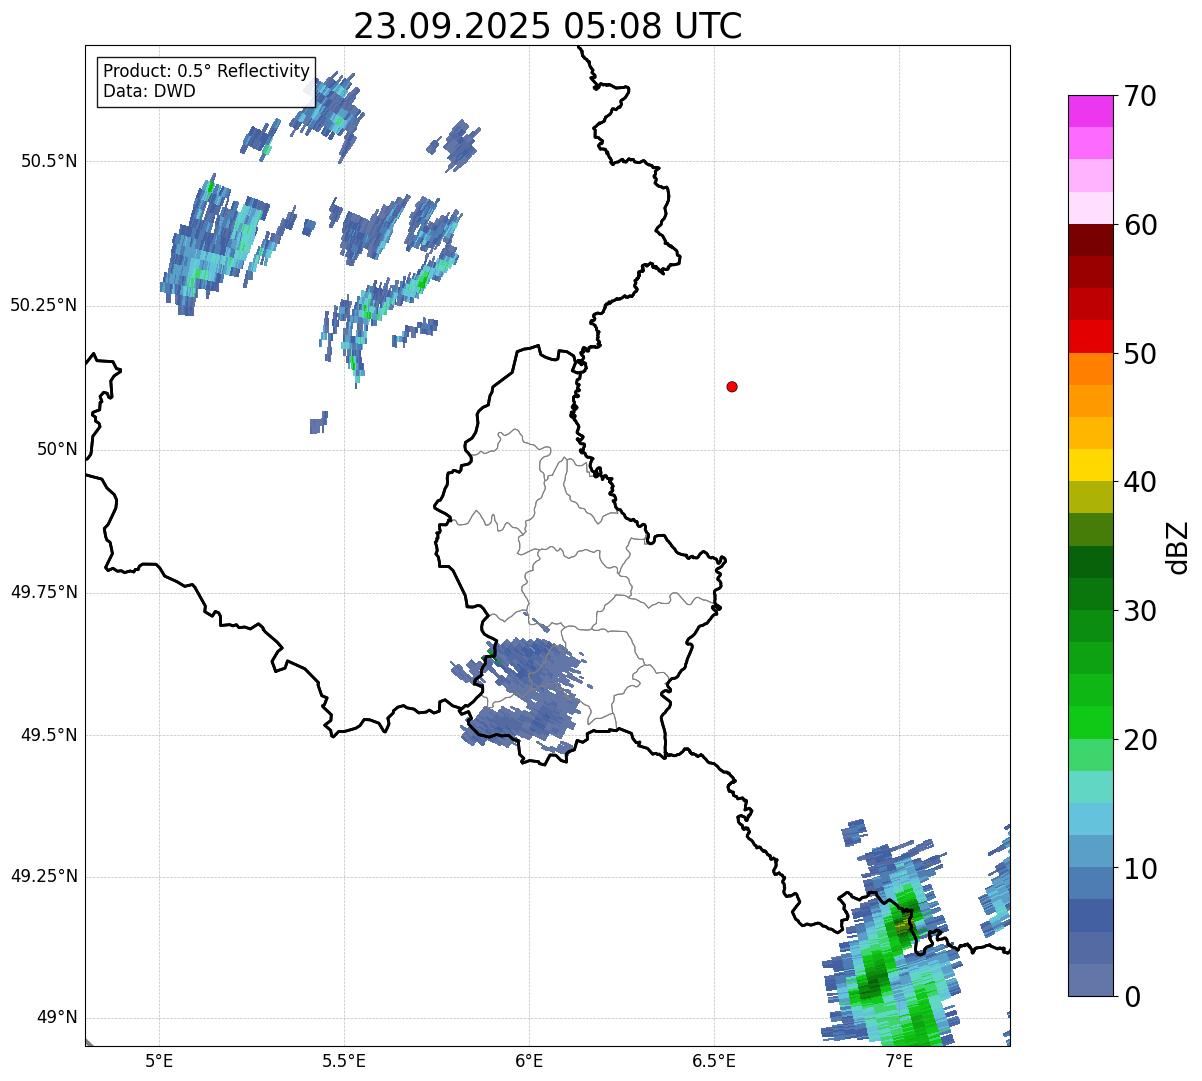Image resolution: width=1202 pixels, height=1081 pixels.
Task: Click the red radar site marker
Action: (732, 386)
